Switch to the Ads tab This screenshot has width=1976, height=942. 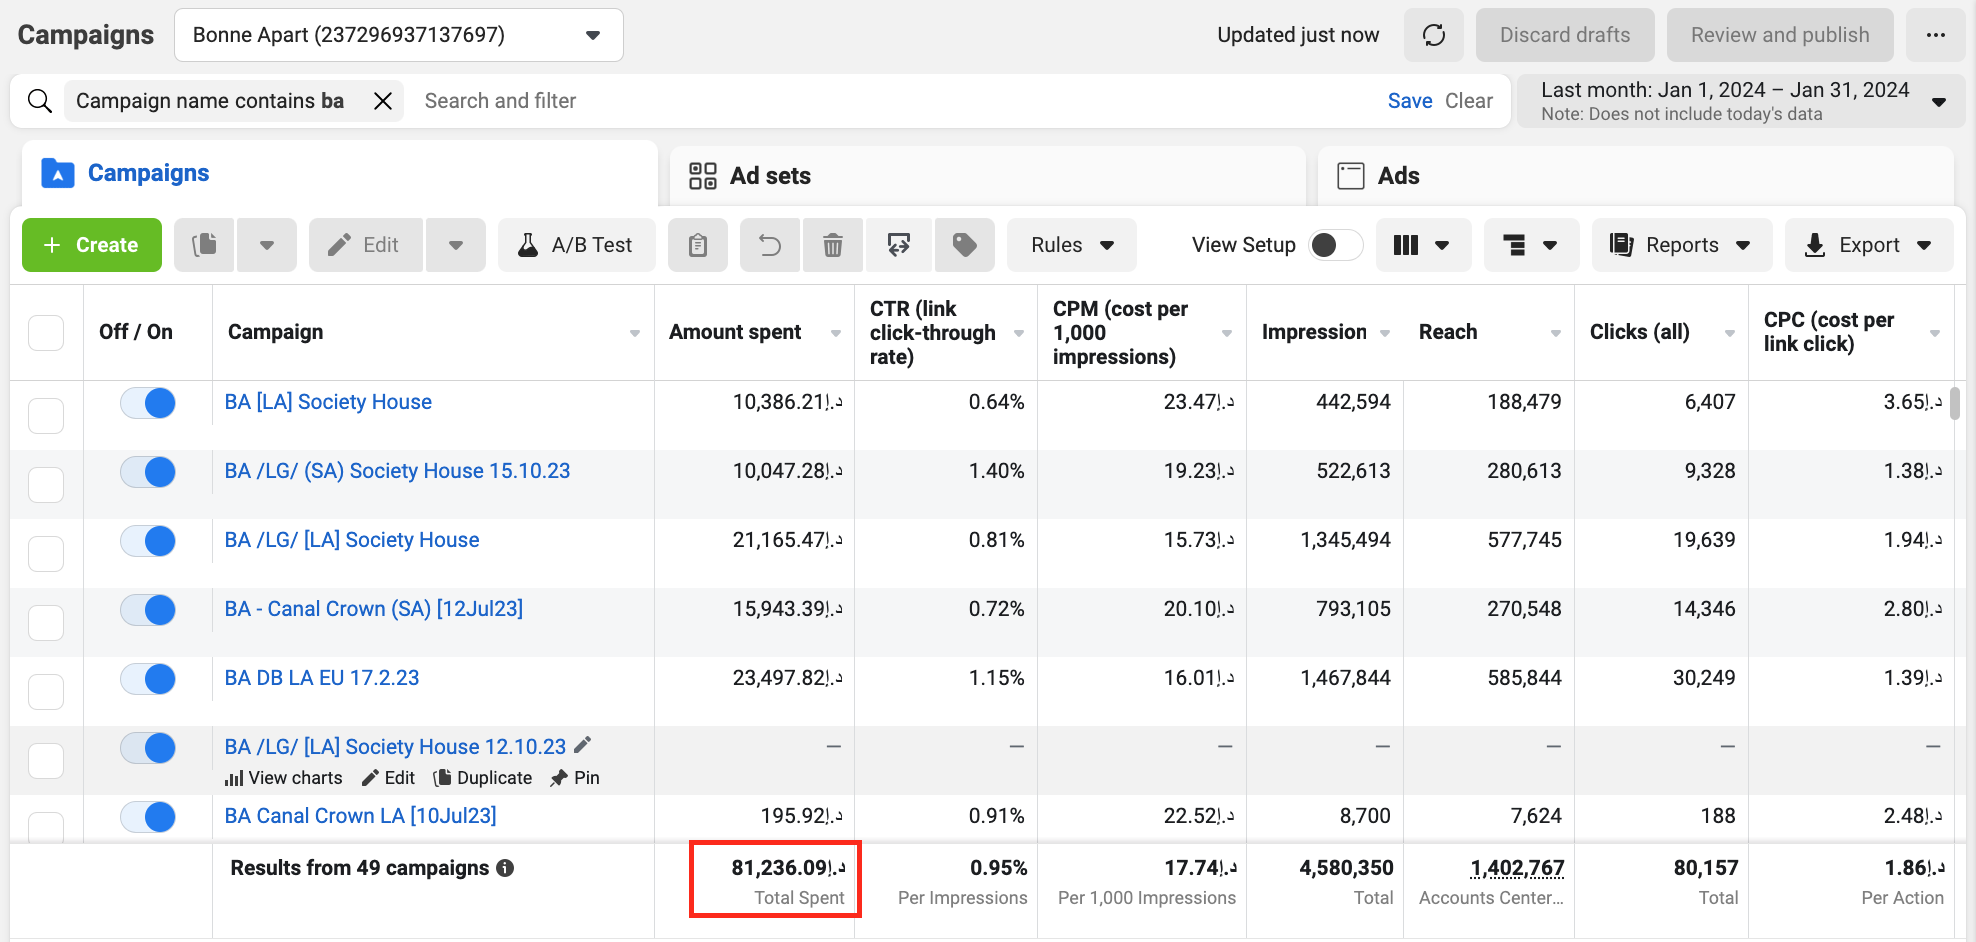coord(1398,176)
